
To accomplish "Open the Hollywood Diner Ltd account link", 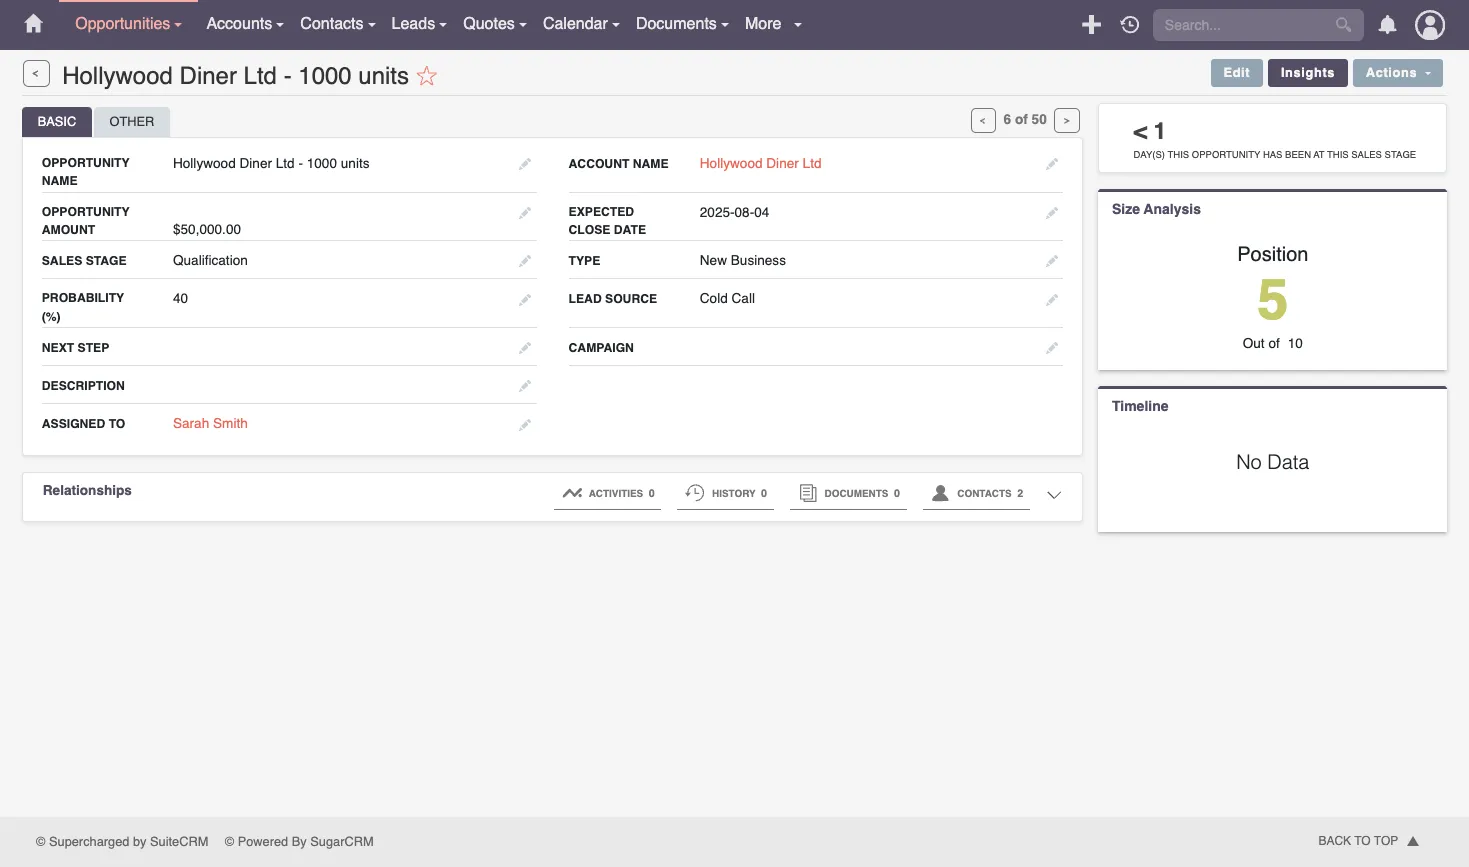I will [x=760, y=164].
